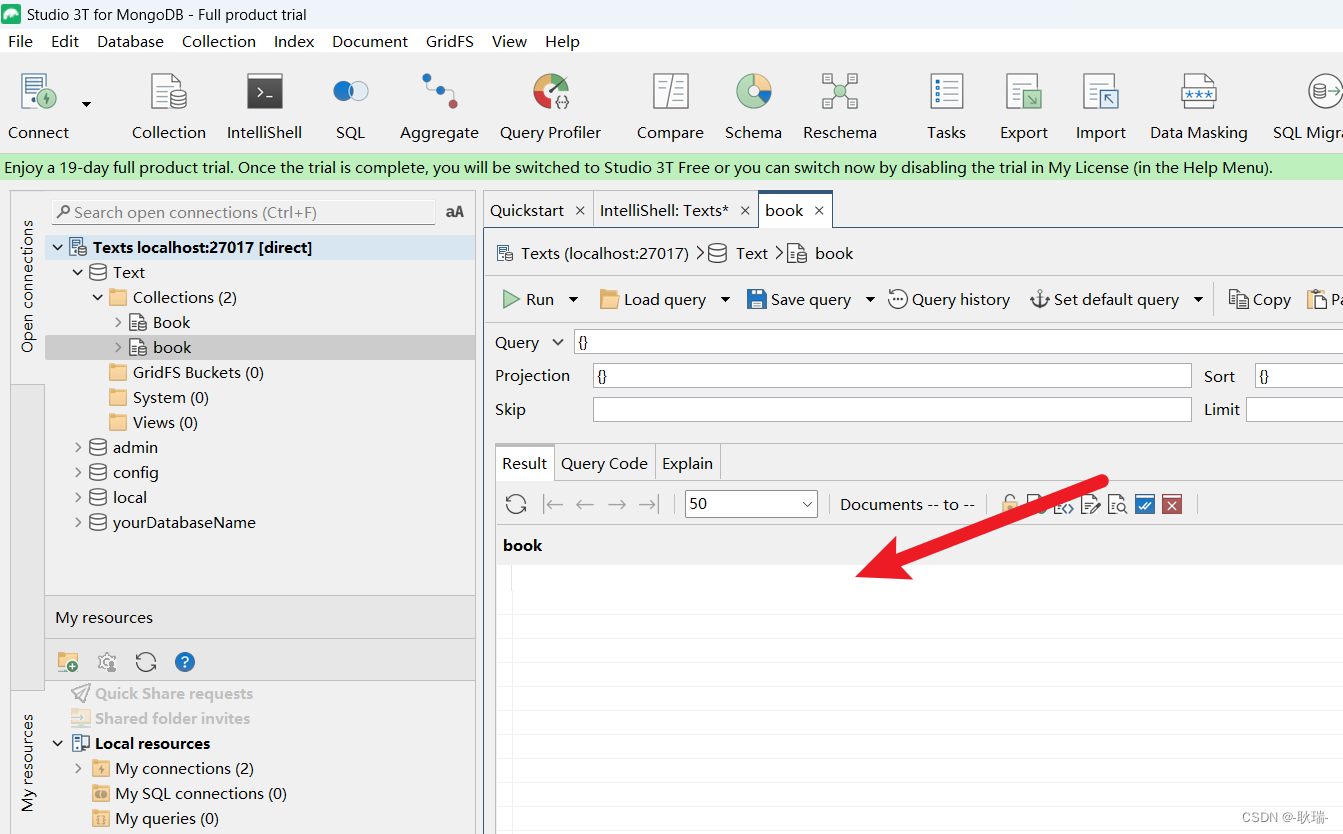Collapse the Local resources node
This screenshot has height=834, width=1343.
pyautogui.click(x=58, y=743)
